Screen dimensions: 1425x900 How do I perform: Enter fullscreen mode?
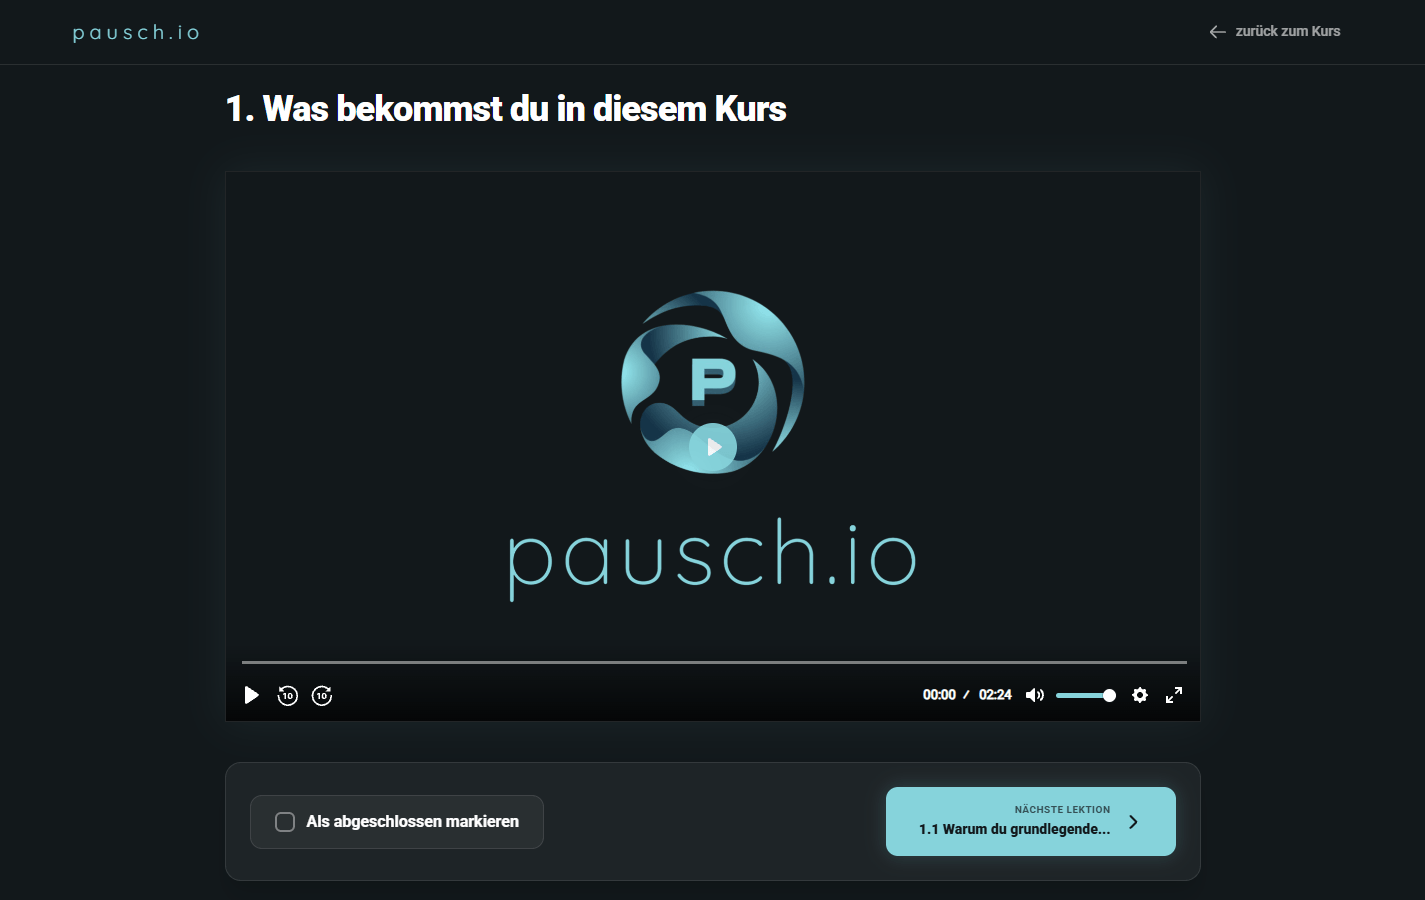coord(1174,695)
